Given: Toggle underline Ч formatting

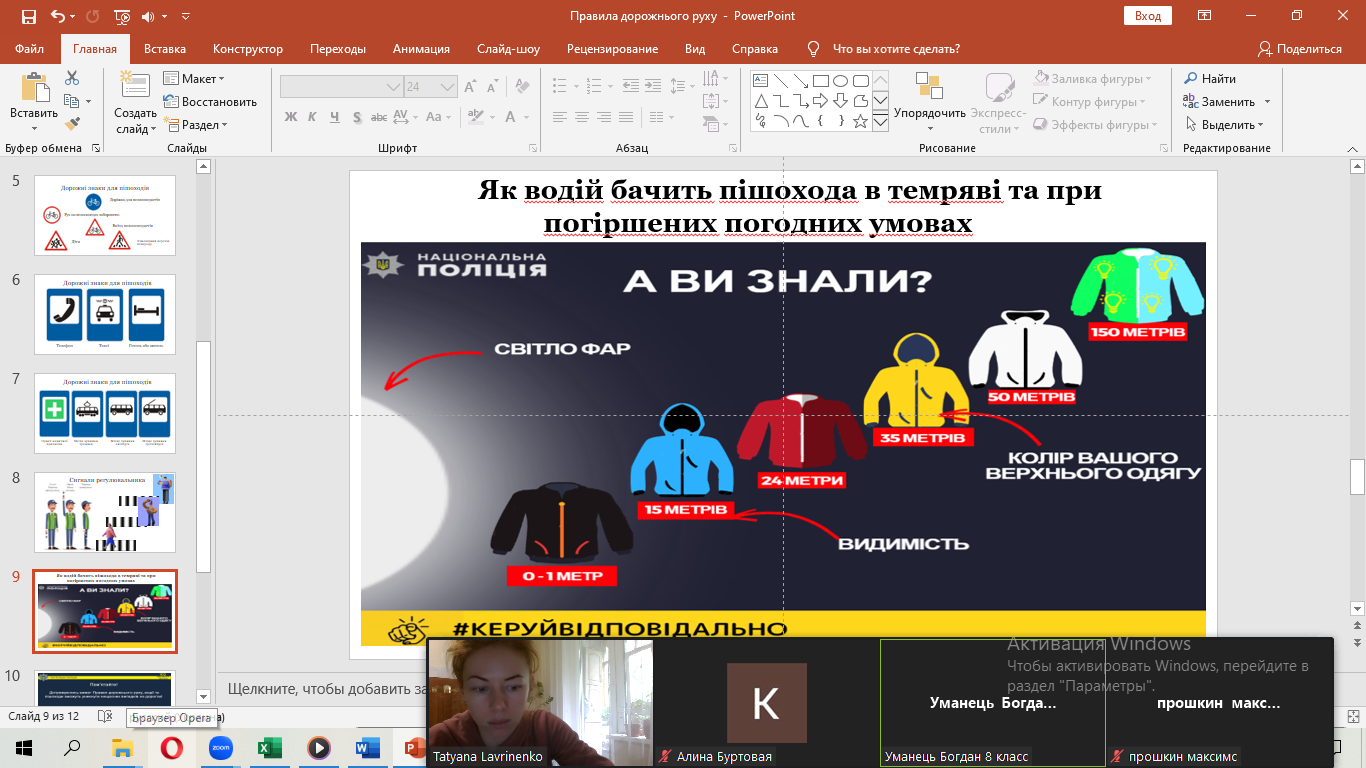Looking at the screenshot, I should pos(335,116).
